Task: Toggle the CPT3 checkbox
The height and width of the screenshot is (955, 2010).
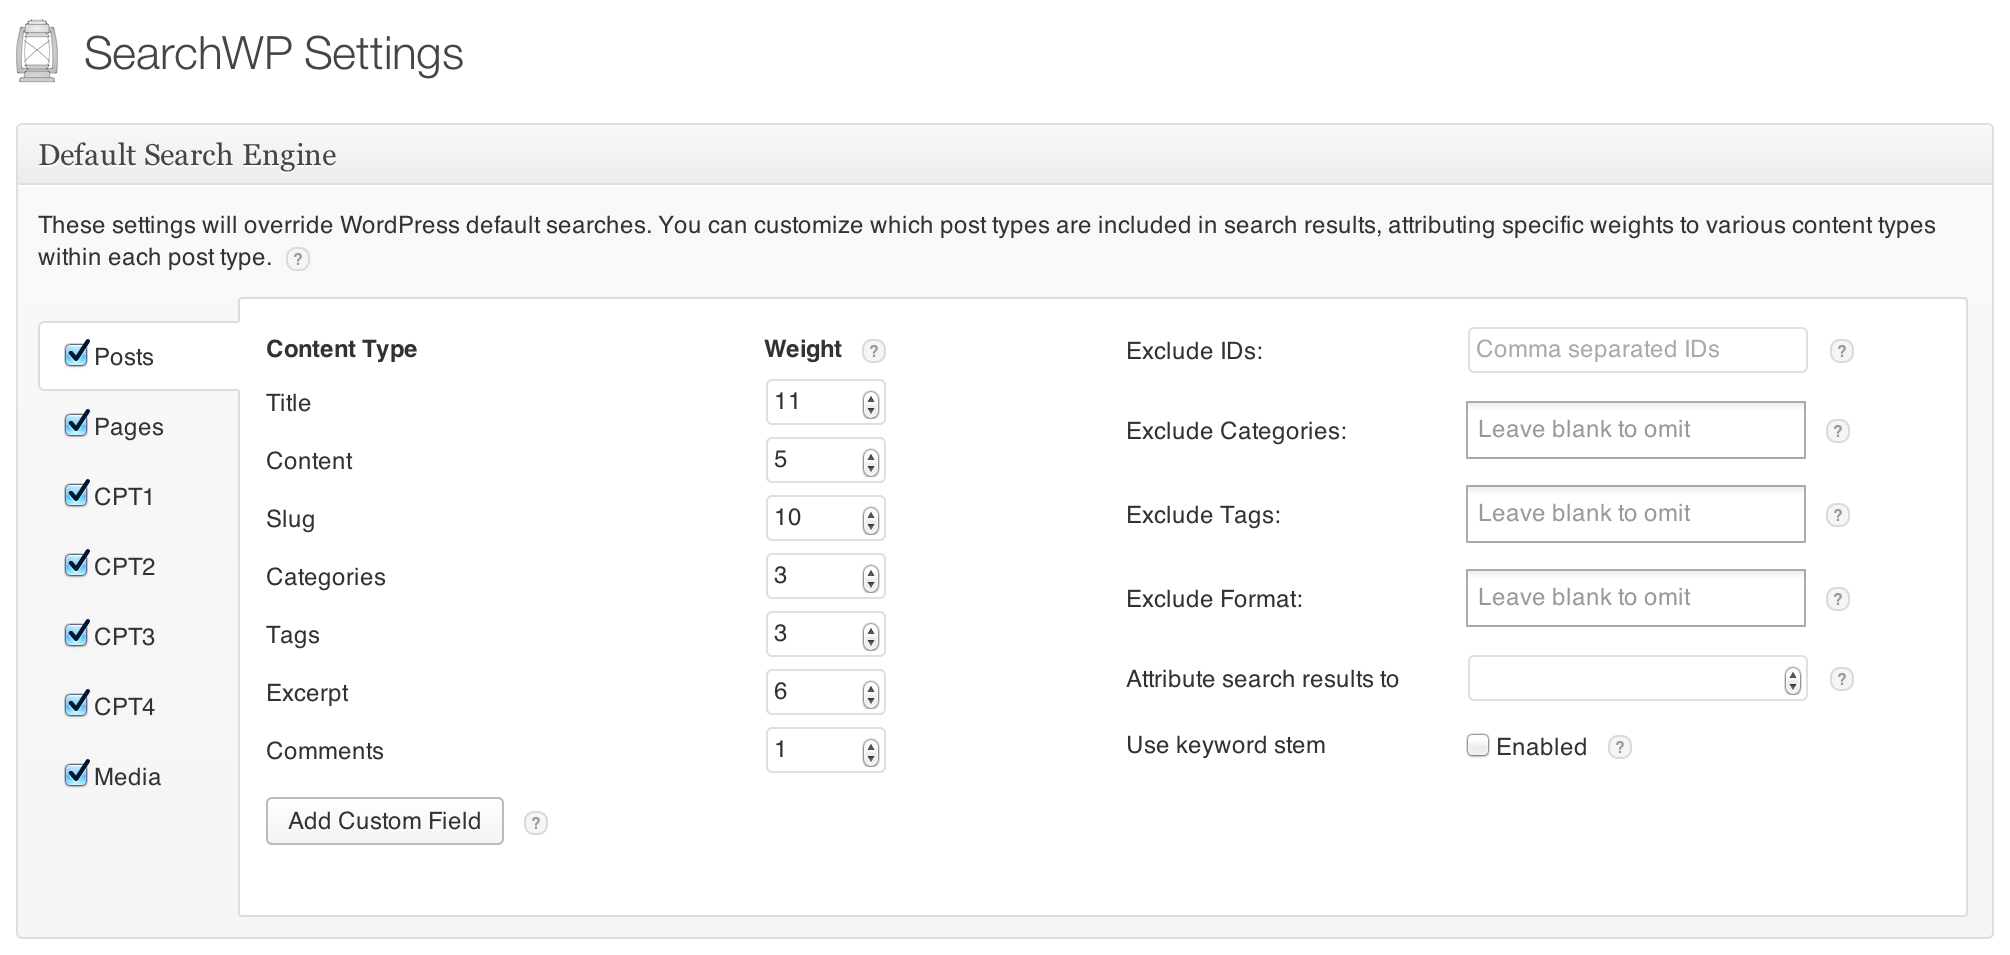Action: pyautogui.click(x=77, y=634)
